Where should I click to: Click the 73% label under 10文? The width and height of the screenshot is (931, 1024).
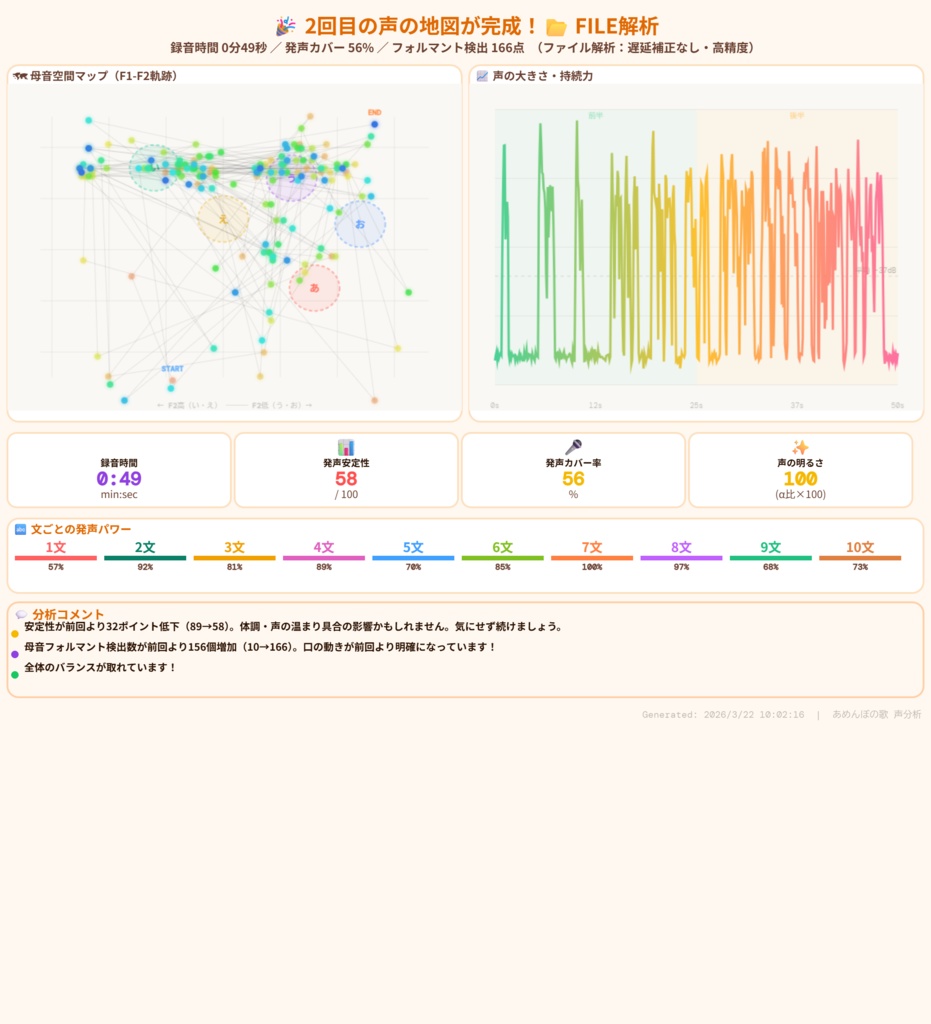pyautogui.click(x=860, y=567)
